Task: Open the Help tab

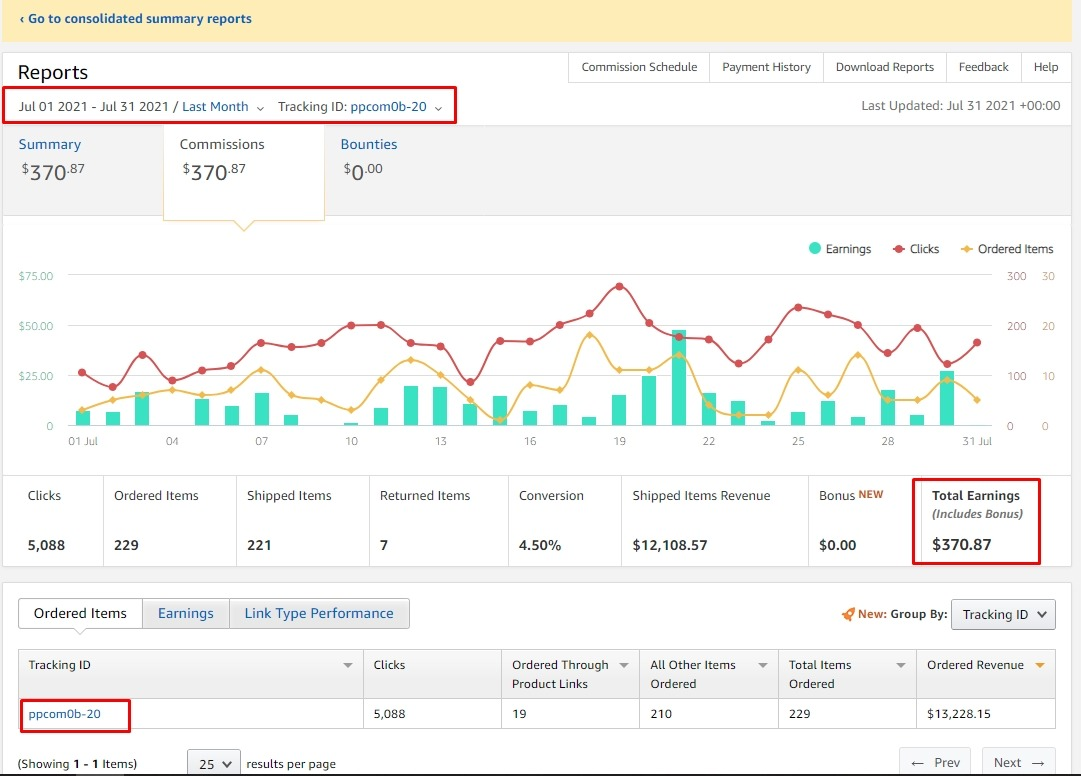Action: (x=1045, y=67)
